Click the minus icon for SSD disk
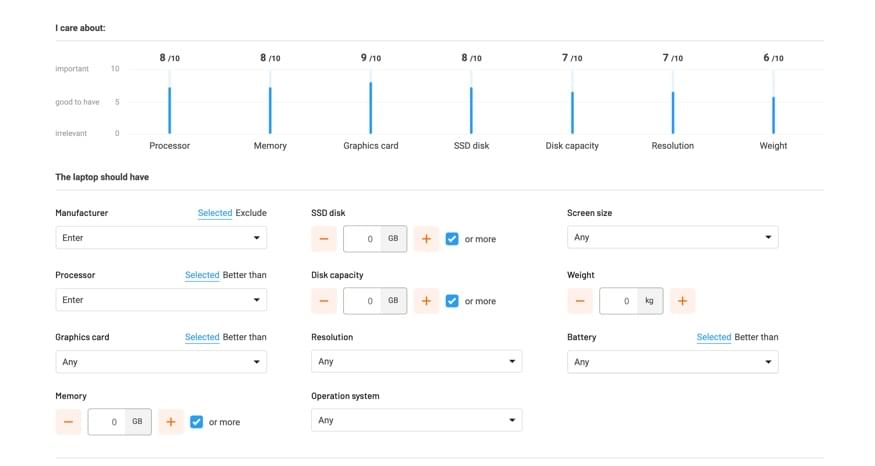The width and height of the screenshot is (875, 466). pos(324,239)
